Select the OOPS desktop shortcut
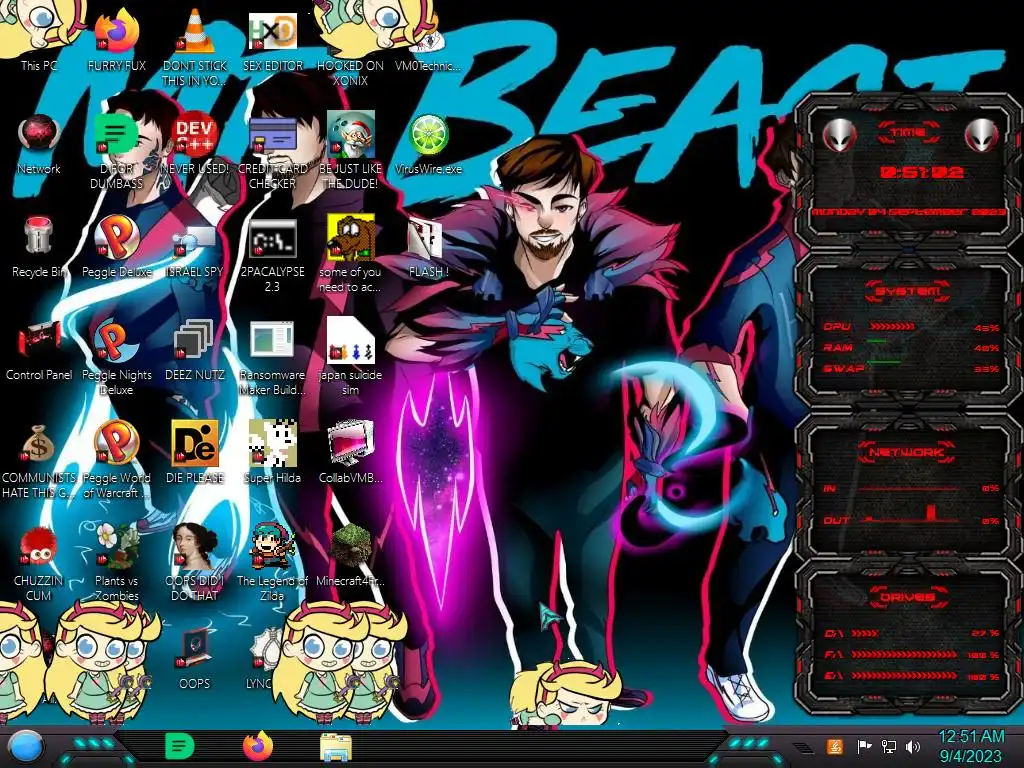This screenshot has height=768, width=1024. coord(195,658)
